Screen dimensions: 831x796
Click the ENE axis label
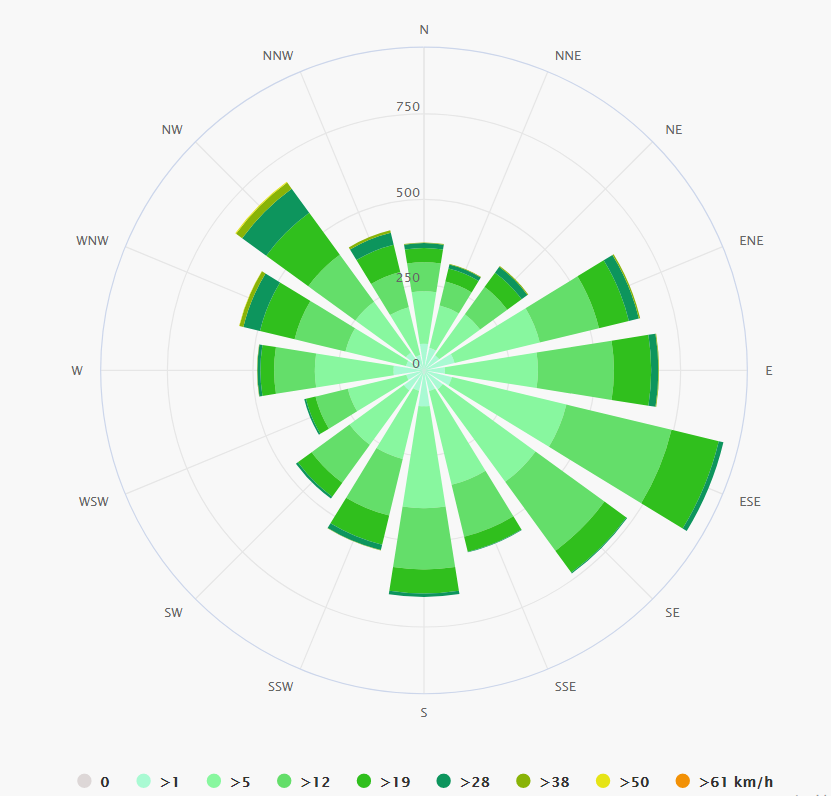point(752,241)
